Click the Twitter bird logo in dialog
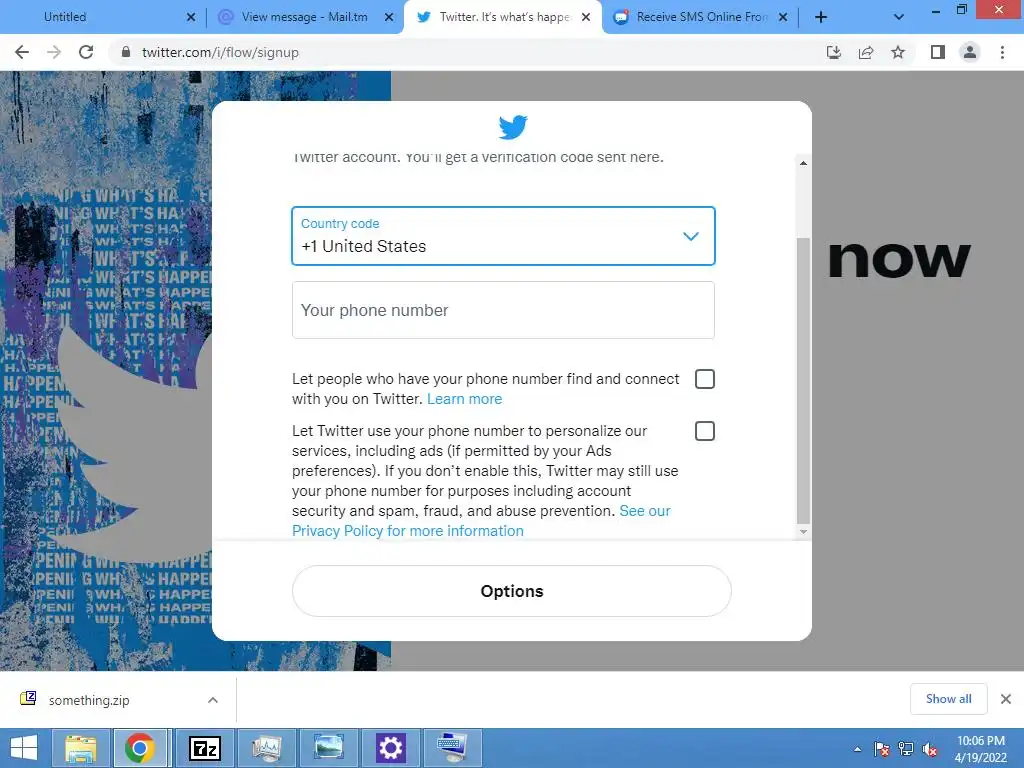 [x=513, y=127]
